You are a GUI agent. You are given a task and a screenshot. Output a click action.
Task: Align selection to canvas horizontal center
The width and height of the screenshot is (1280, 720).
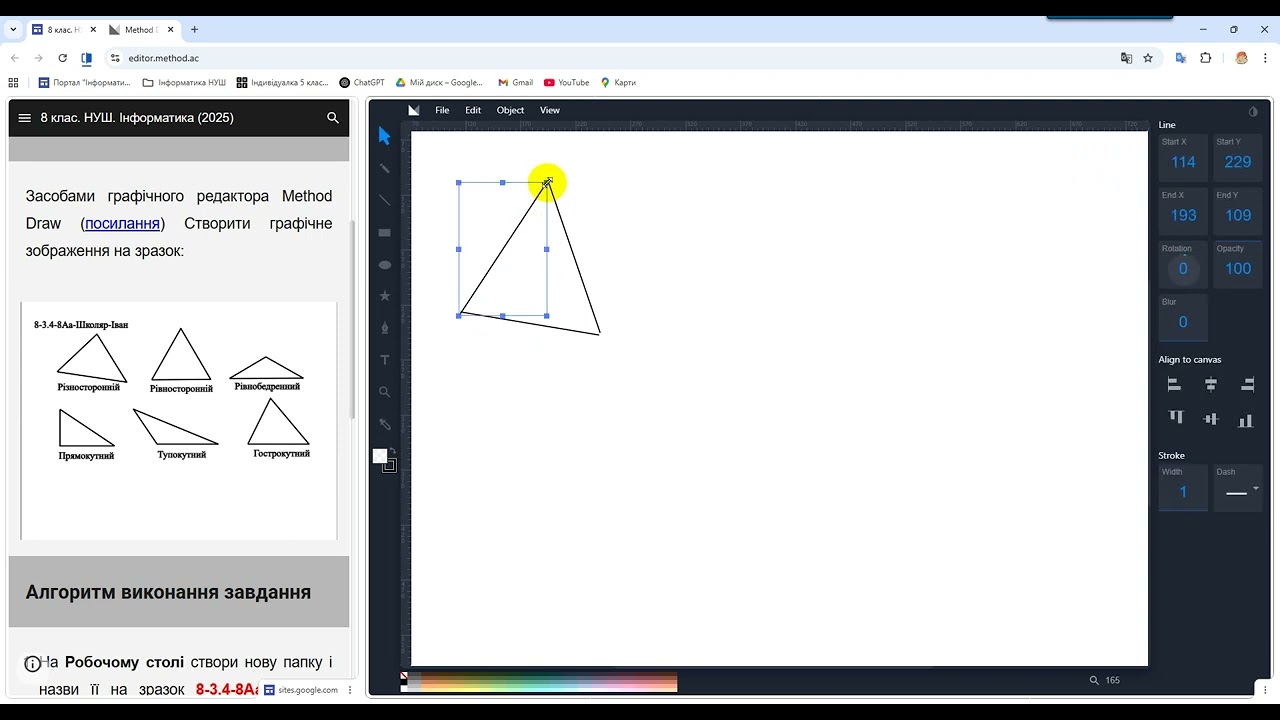click(1211, 384)
